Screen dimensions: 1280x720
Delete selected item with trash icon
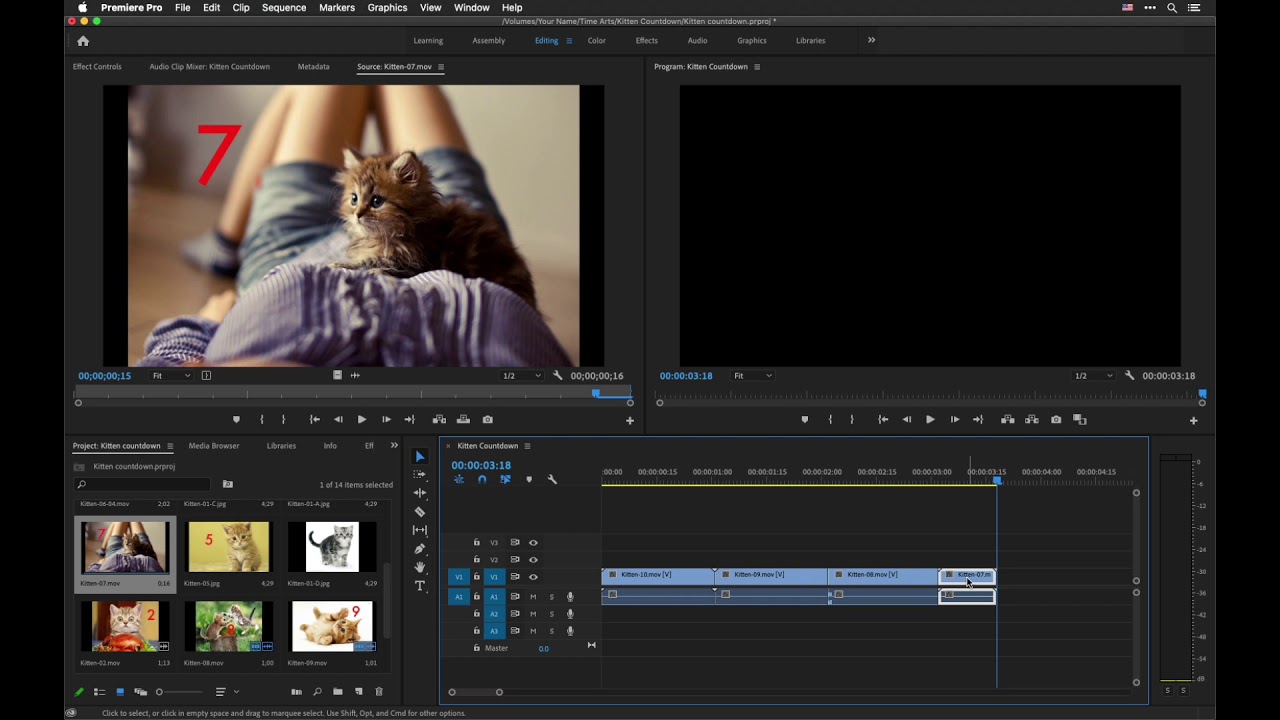coord(379,691)
